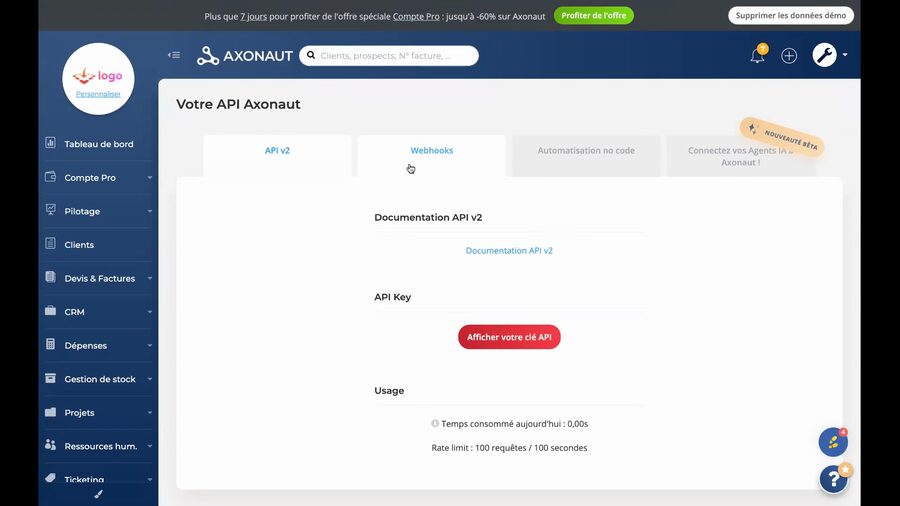Click the Dépenses calculator icon
This screenshot has width=900, height=506.
(x=51, y=344)
